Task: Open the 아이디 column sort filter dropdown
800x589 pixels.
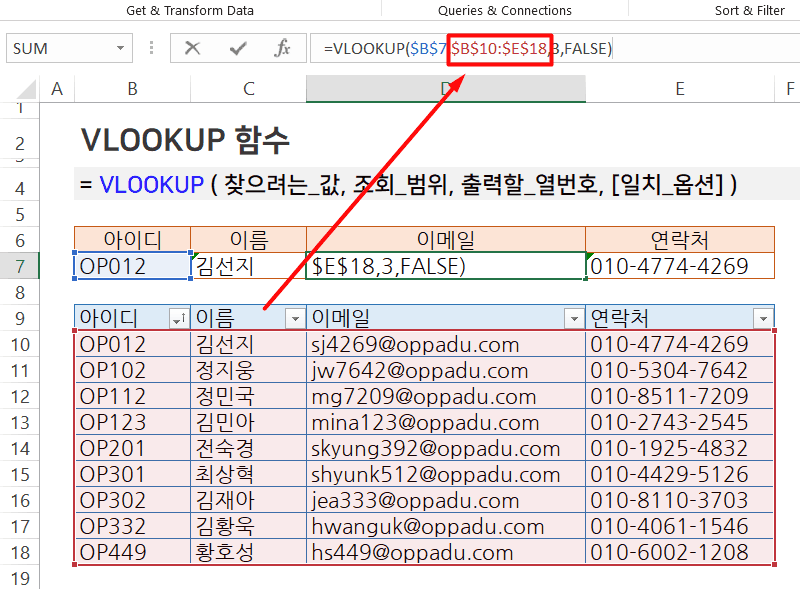Action: tap(179, 319)
